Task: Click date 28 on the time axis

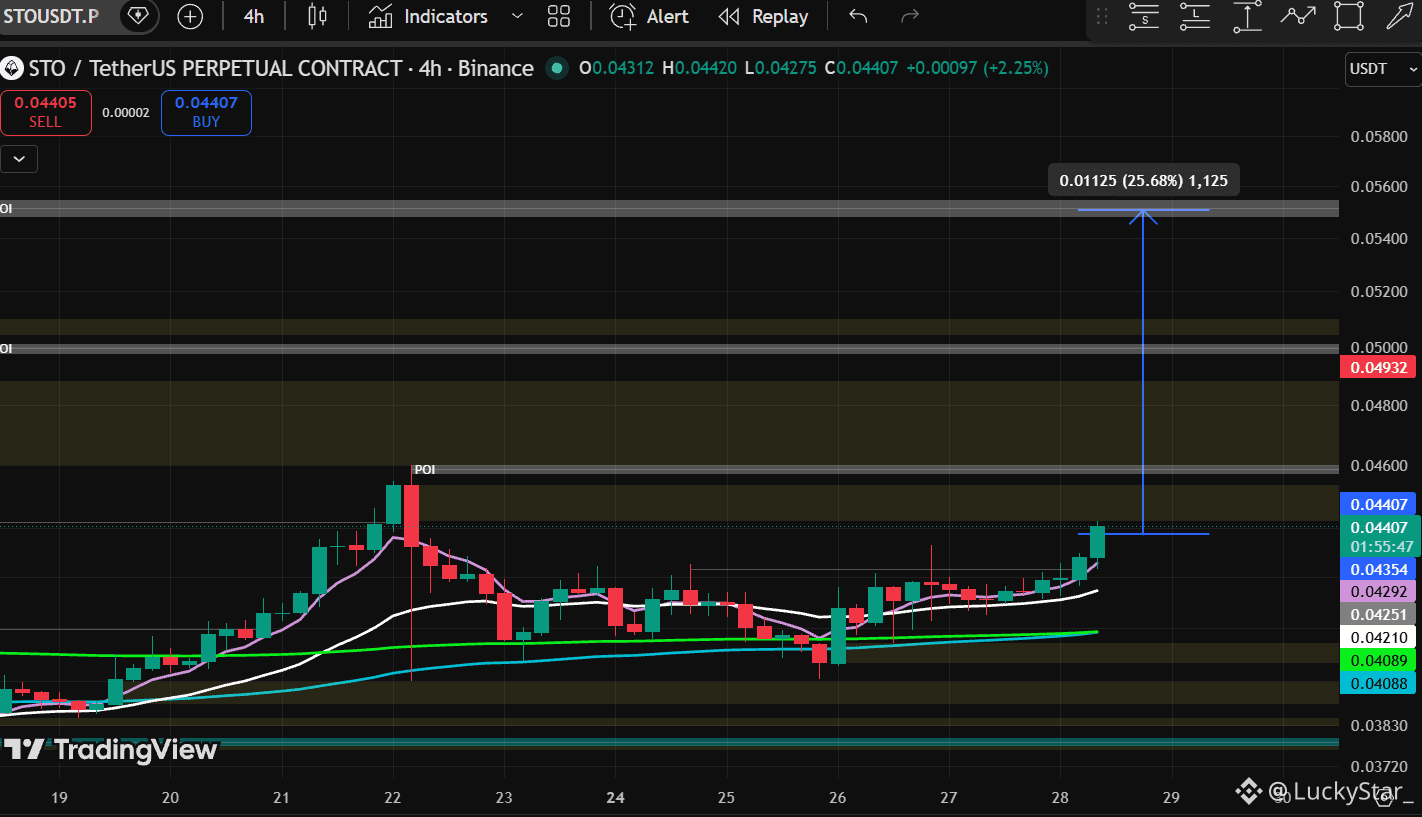Action: [x=1061, y=797]
